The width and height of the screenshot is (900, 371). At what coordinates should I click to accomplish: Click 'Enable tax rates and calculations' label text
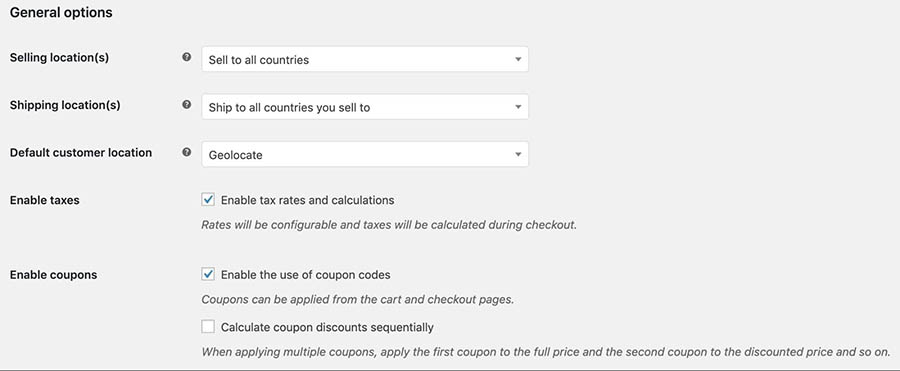click(308, 200)
